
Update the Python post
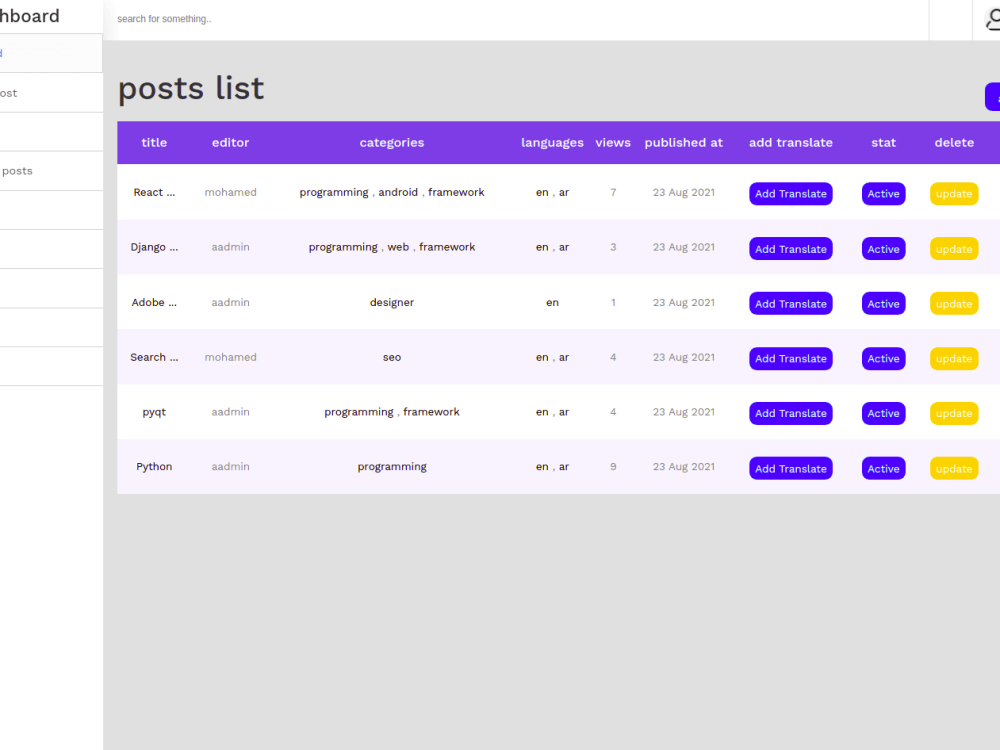pyautogui.click(x=953, y=469)
